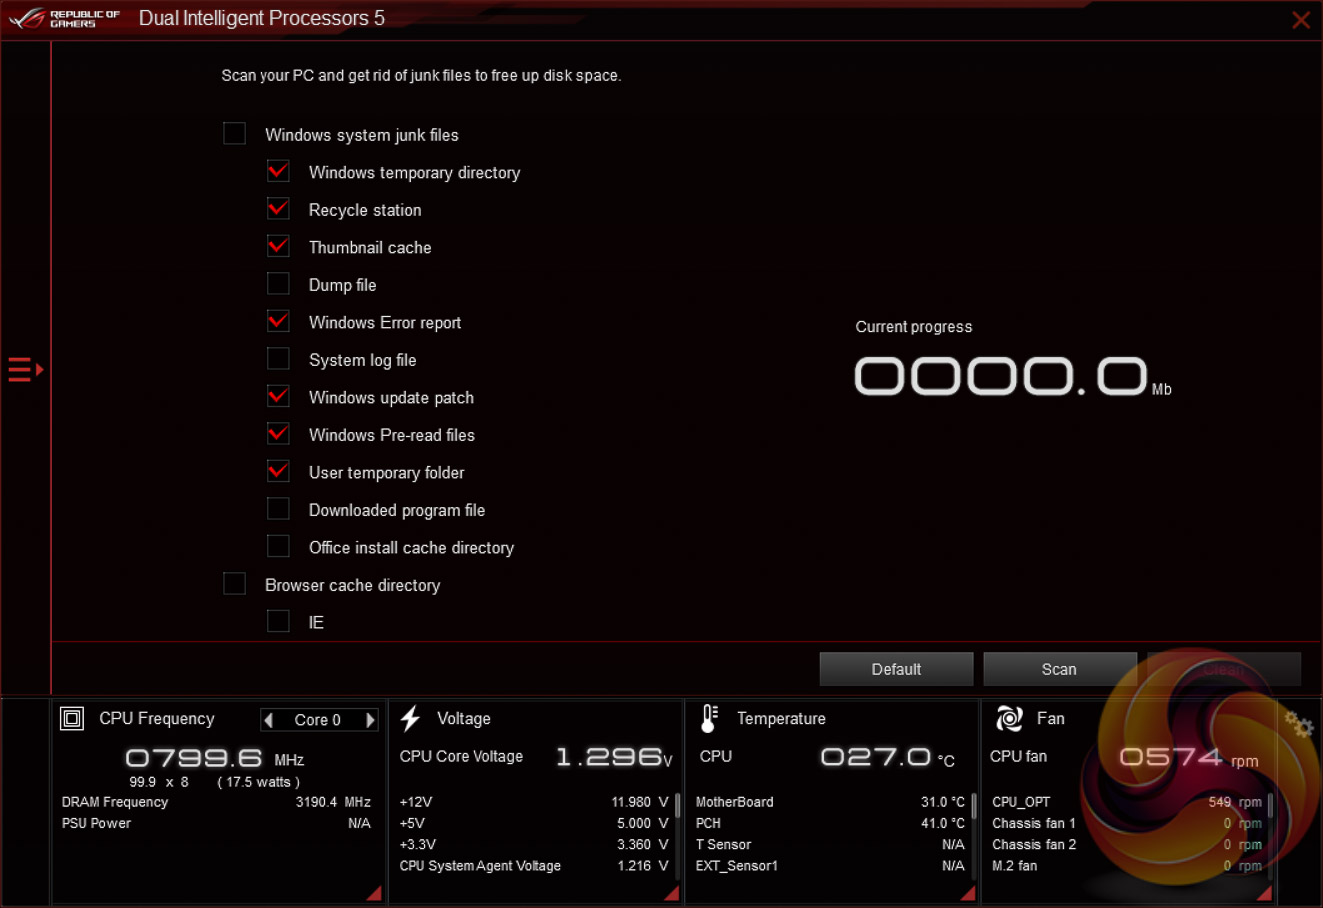Viewport: 1323px width, 908px height.
Task: Click the 'Current progress' label
Action: (x=914, y=327)
